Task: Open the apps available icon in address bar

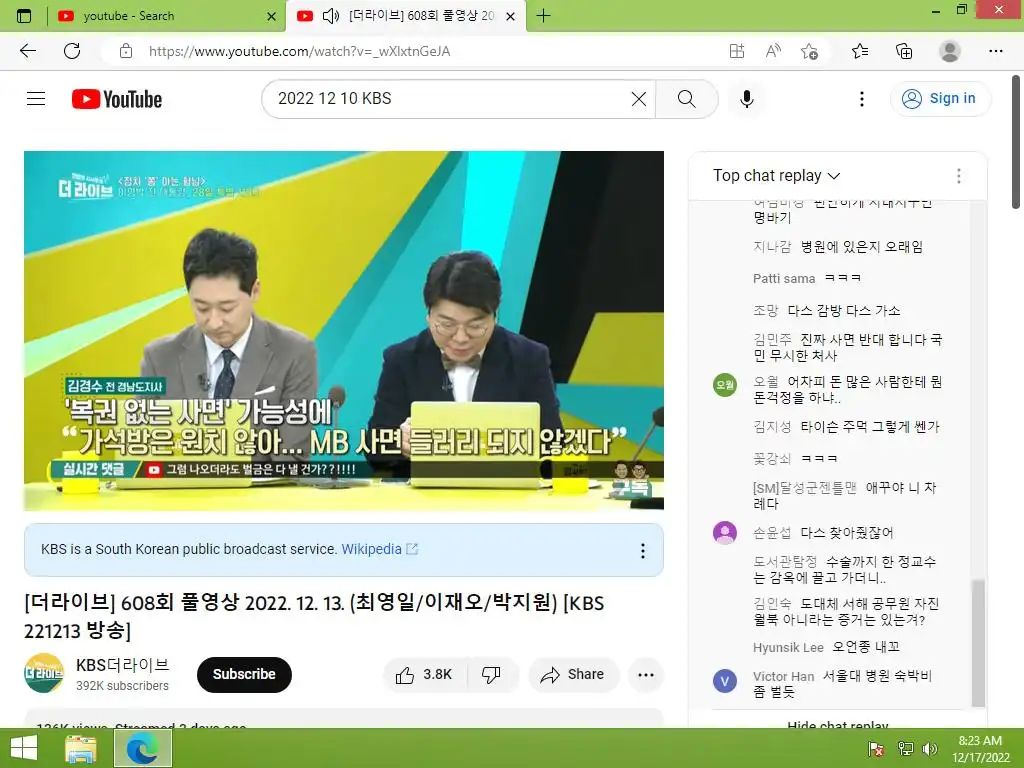Action: (x=737, y=51)
